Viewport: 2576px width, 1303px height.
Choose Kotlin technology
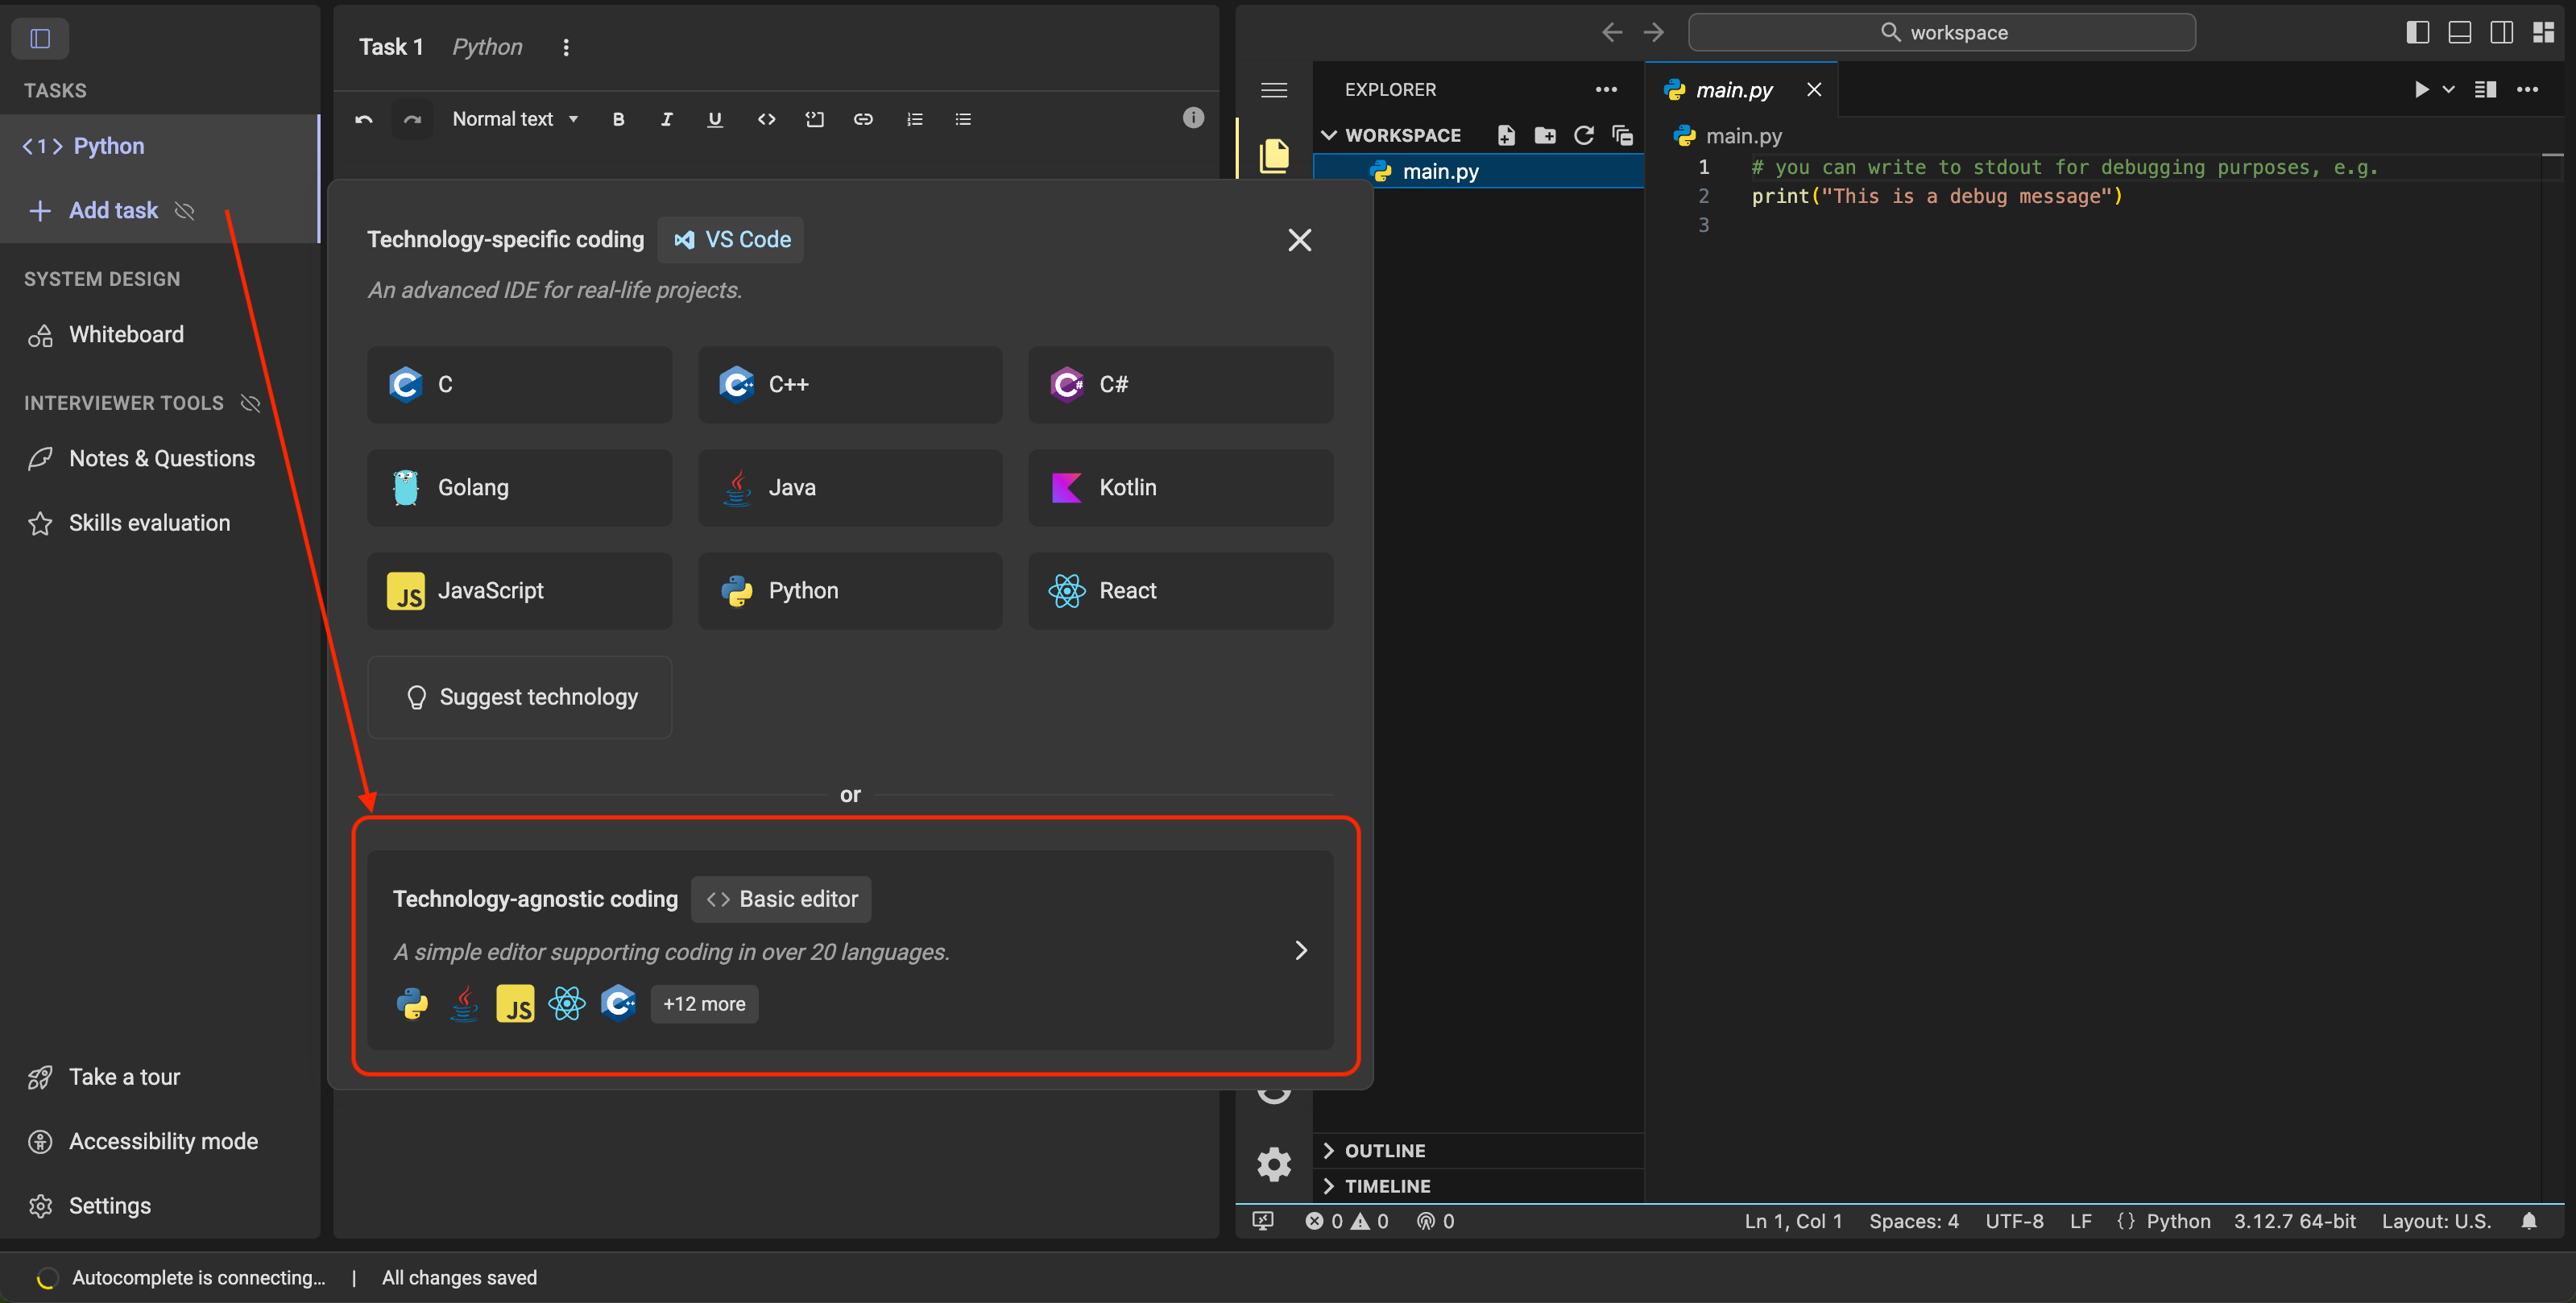pyautogui.click(x=1180, y=487)
